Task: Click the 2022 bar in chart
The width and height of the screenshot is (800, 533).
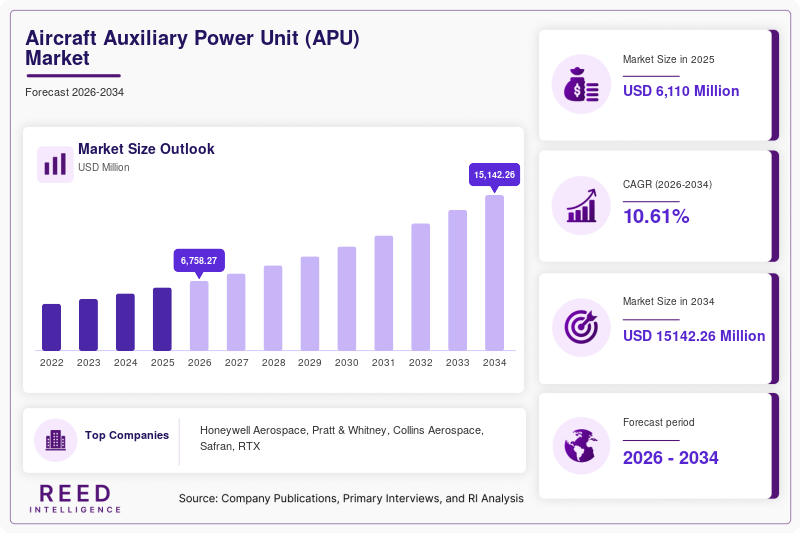Action: tap(52, 327)
